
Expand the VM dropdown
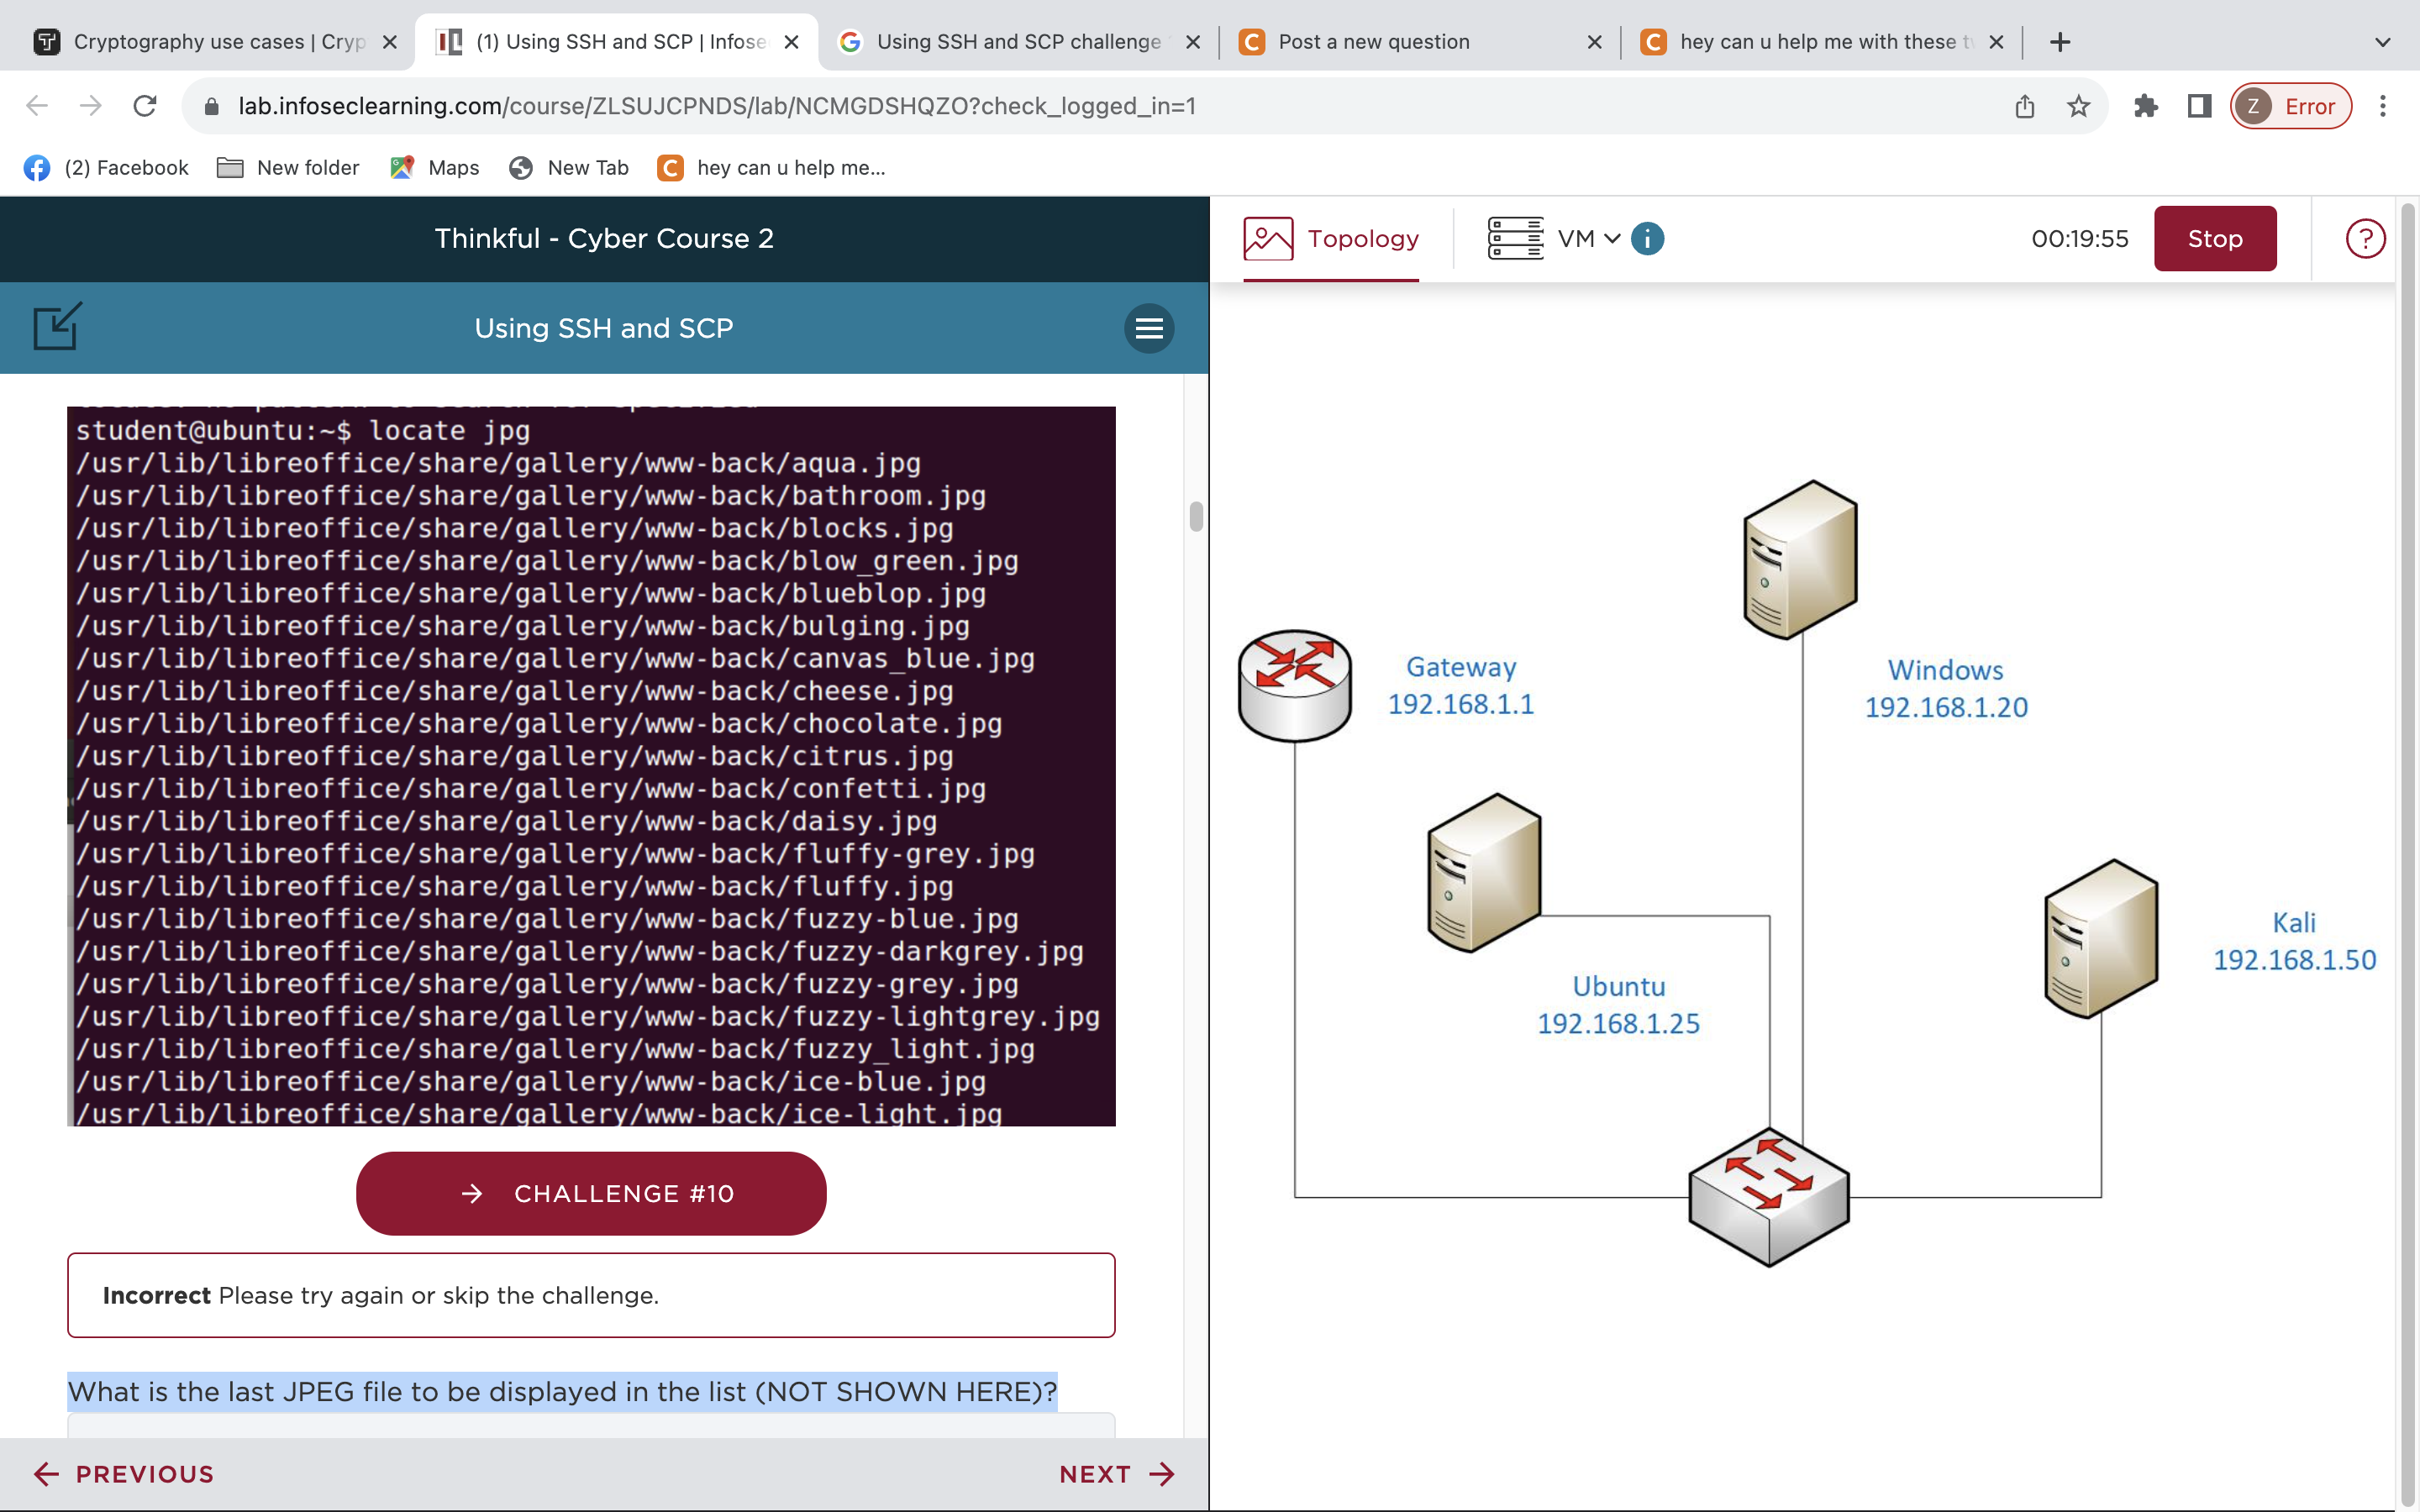[x=1588, y=239]
